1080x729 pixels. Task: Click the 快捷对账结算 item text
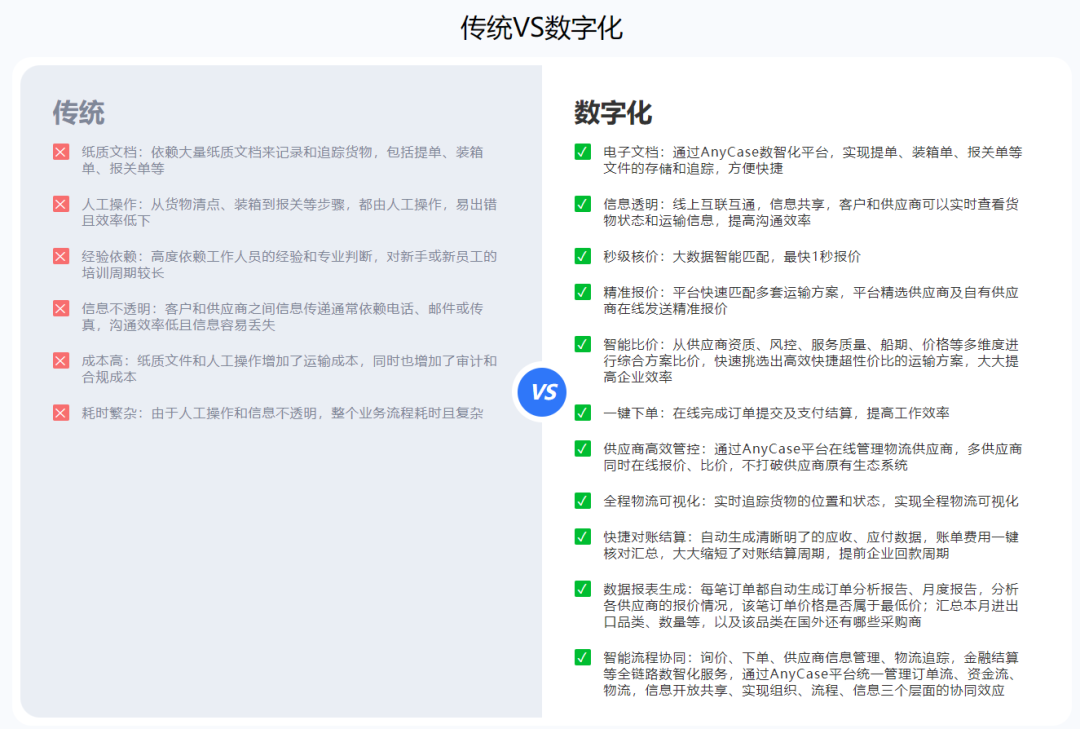[811, 545]
